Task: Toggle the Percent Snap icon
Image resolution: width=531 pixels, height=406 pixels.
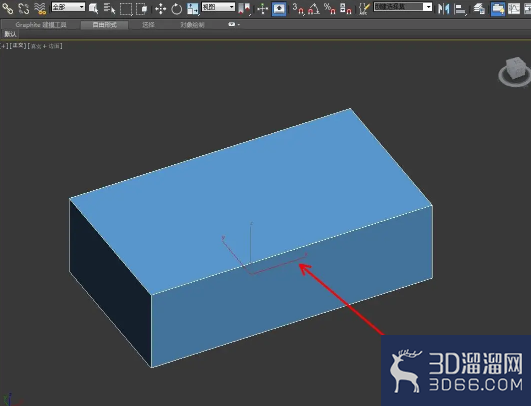Action: (330, 9)
